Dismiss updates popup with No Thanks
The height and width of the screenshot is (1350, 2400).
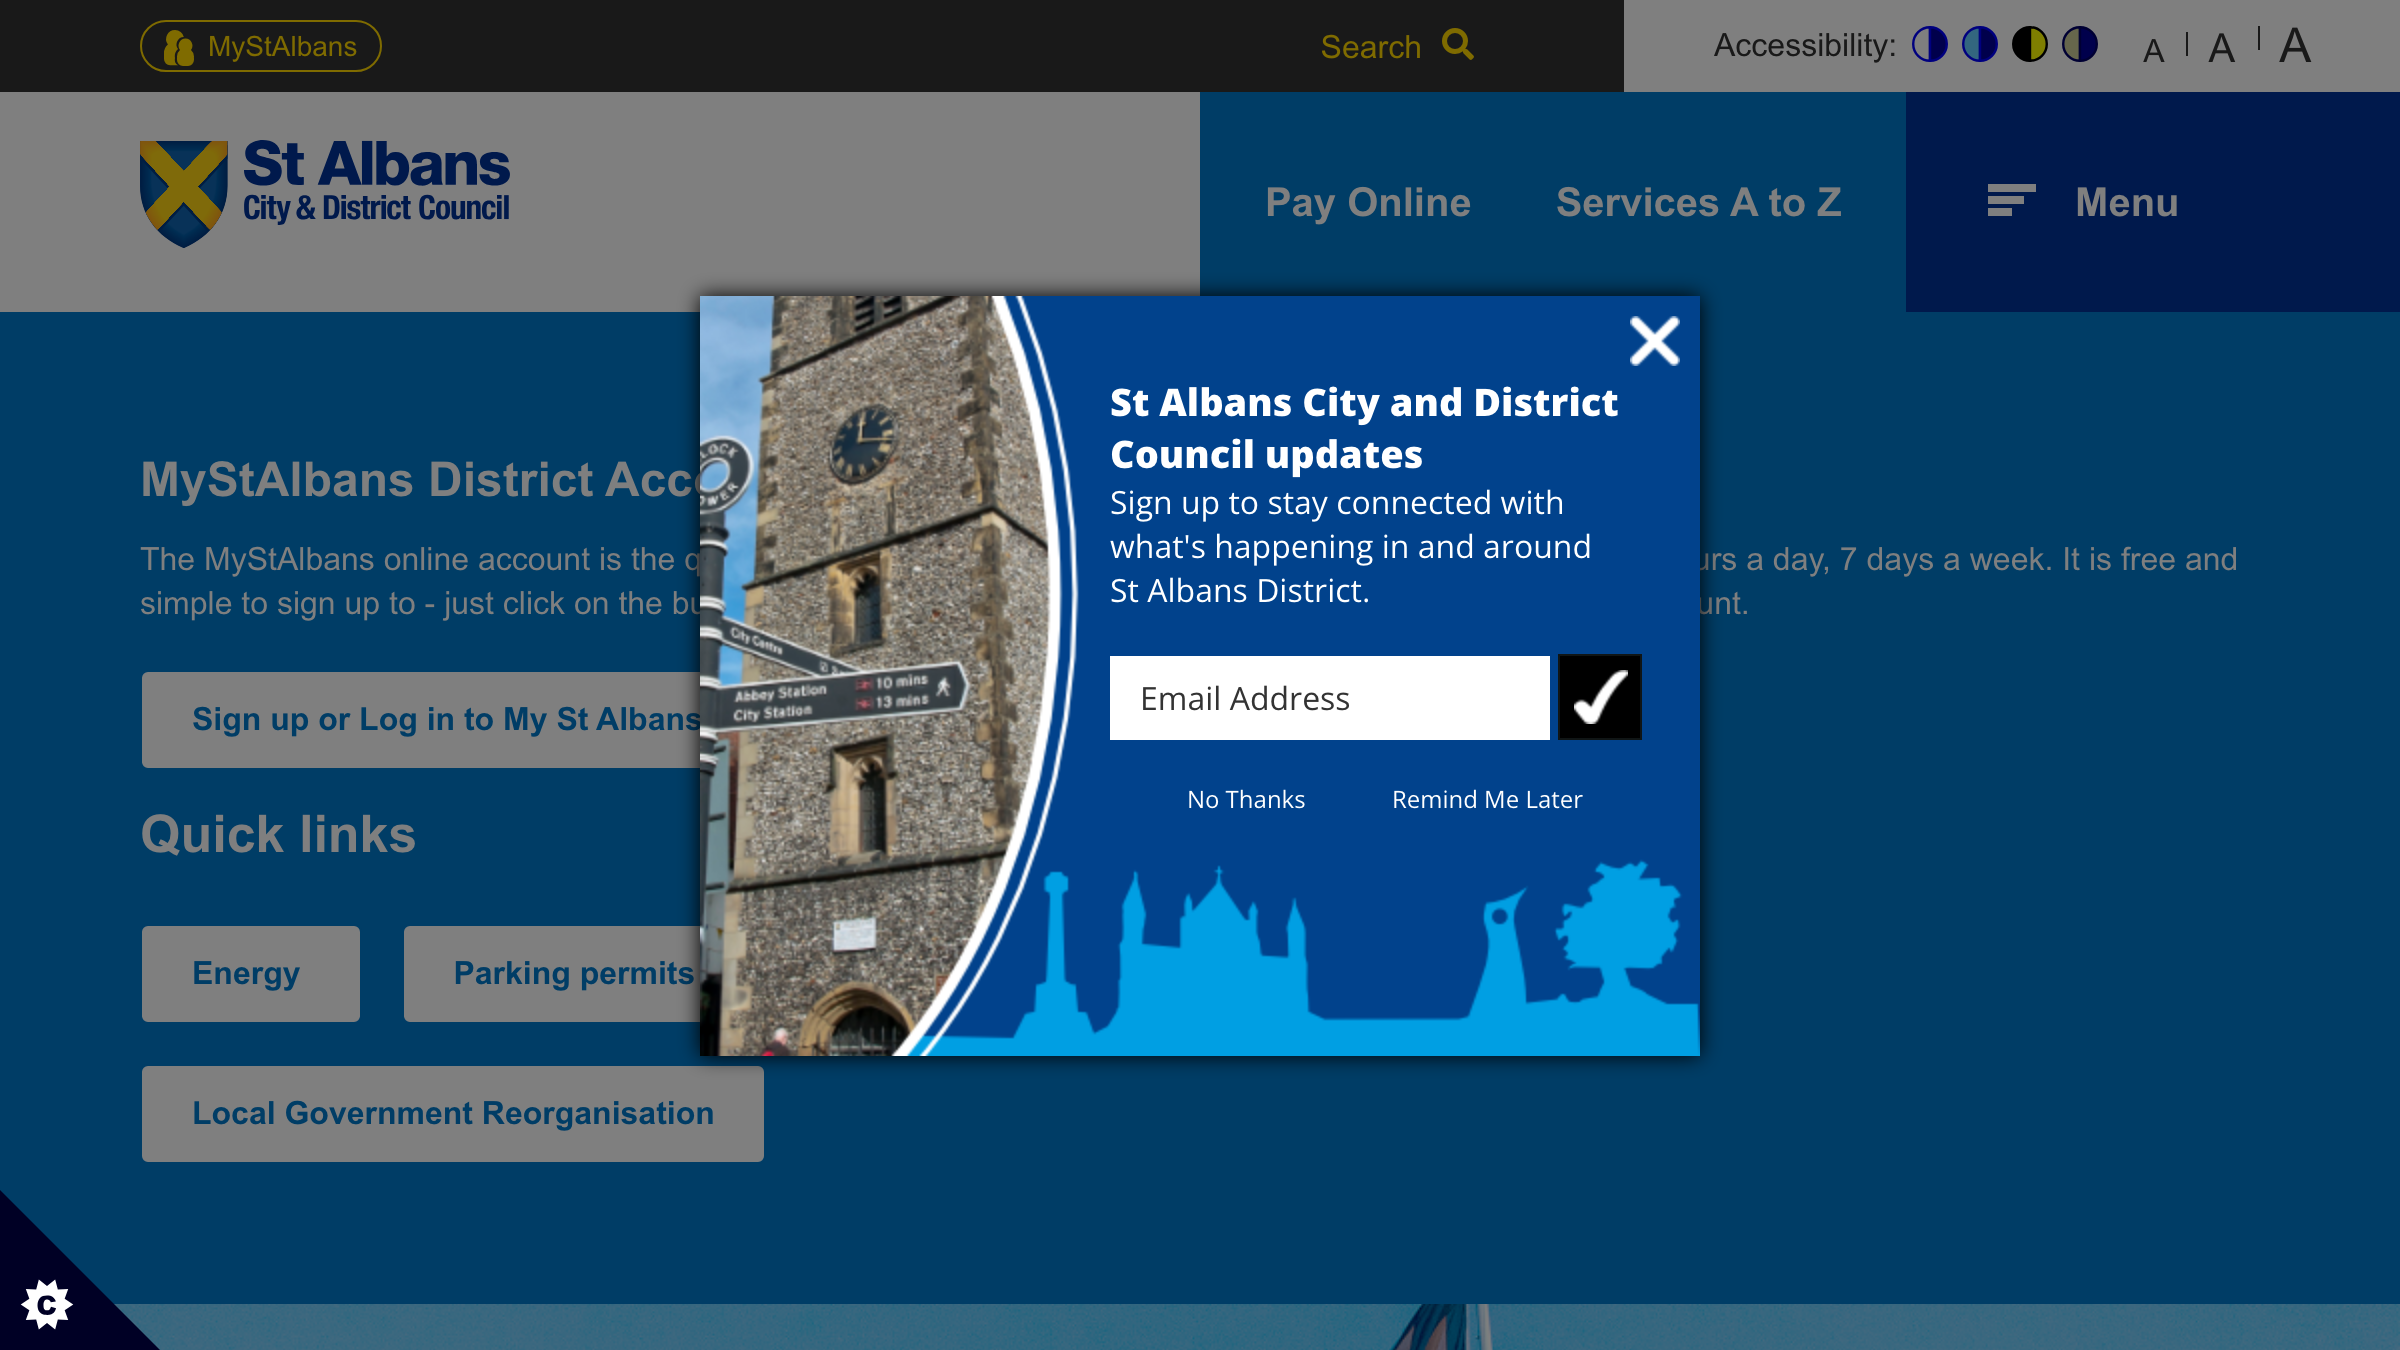point(1245,798)
